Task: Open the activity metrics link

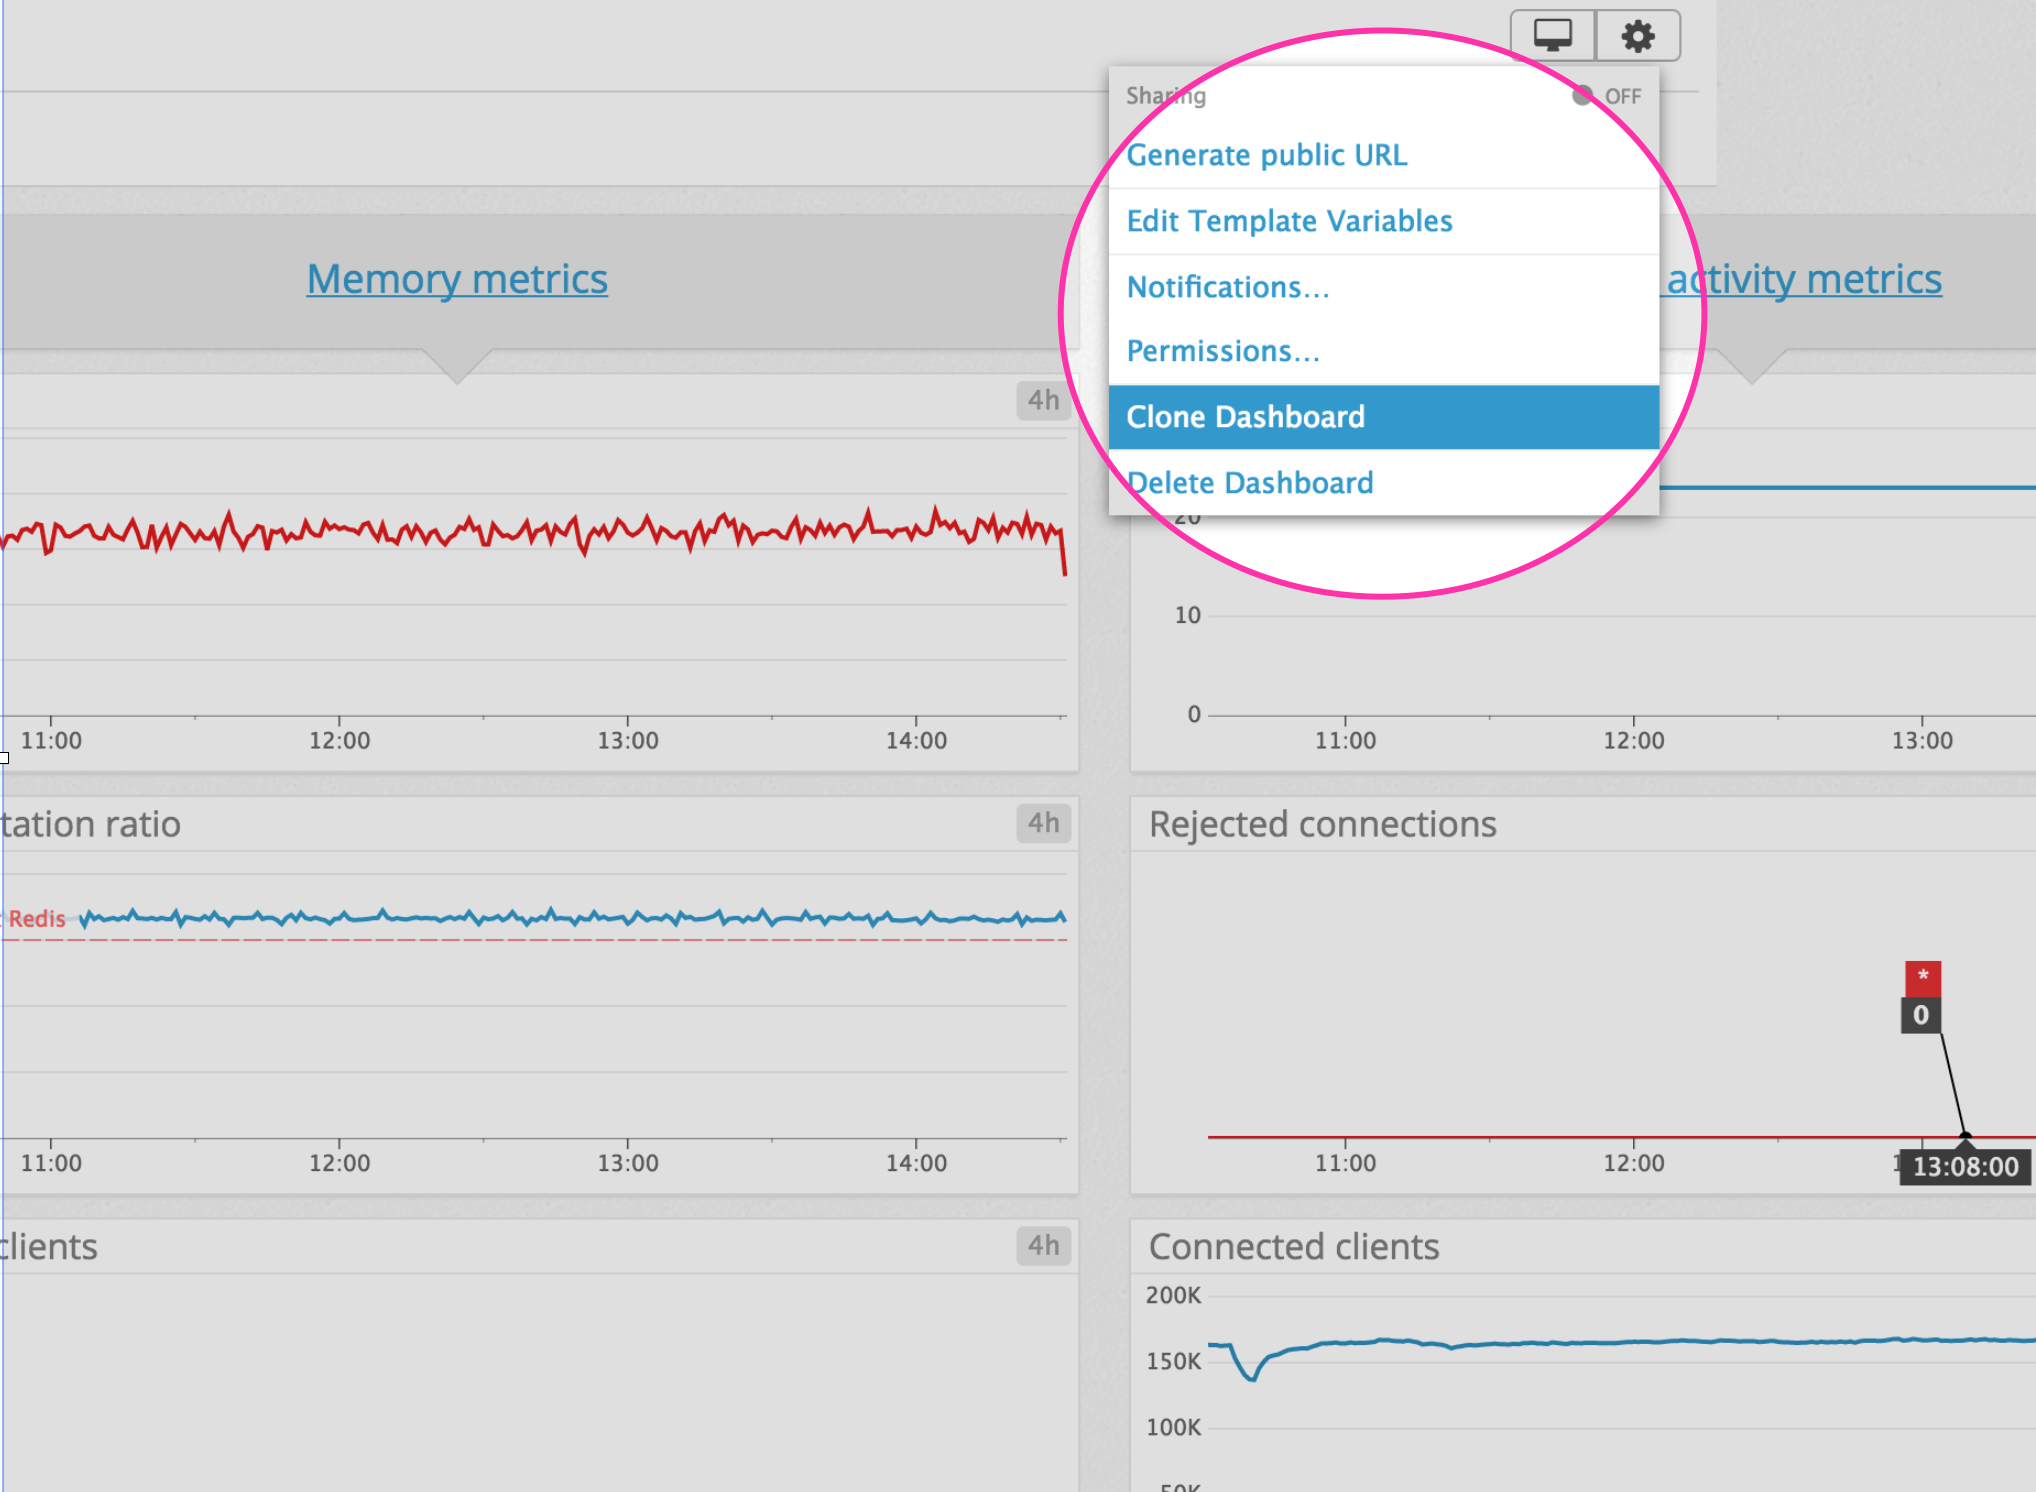Action: (x=1802, y=279)
